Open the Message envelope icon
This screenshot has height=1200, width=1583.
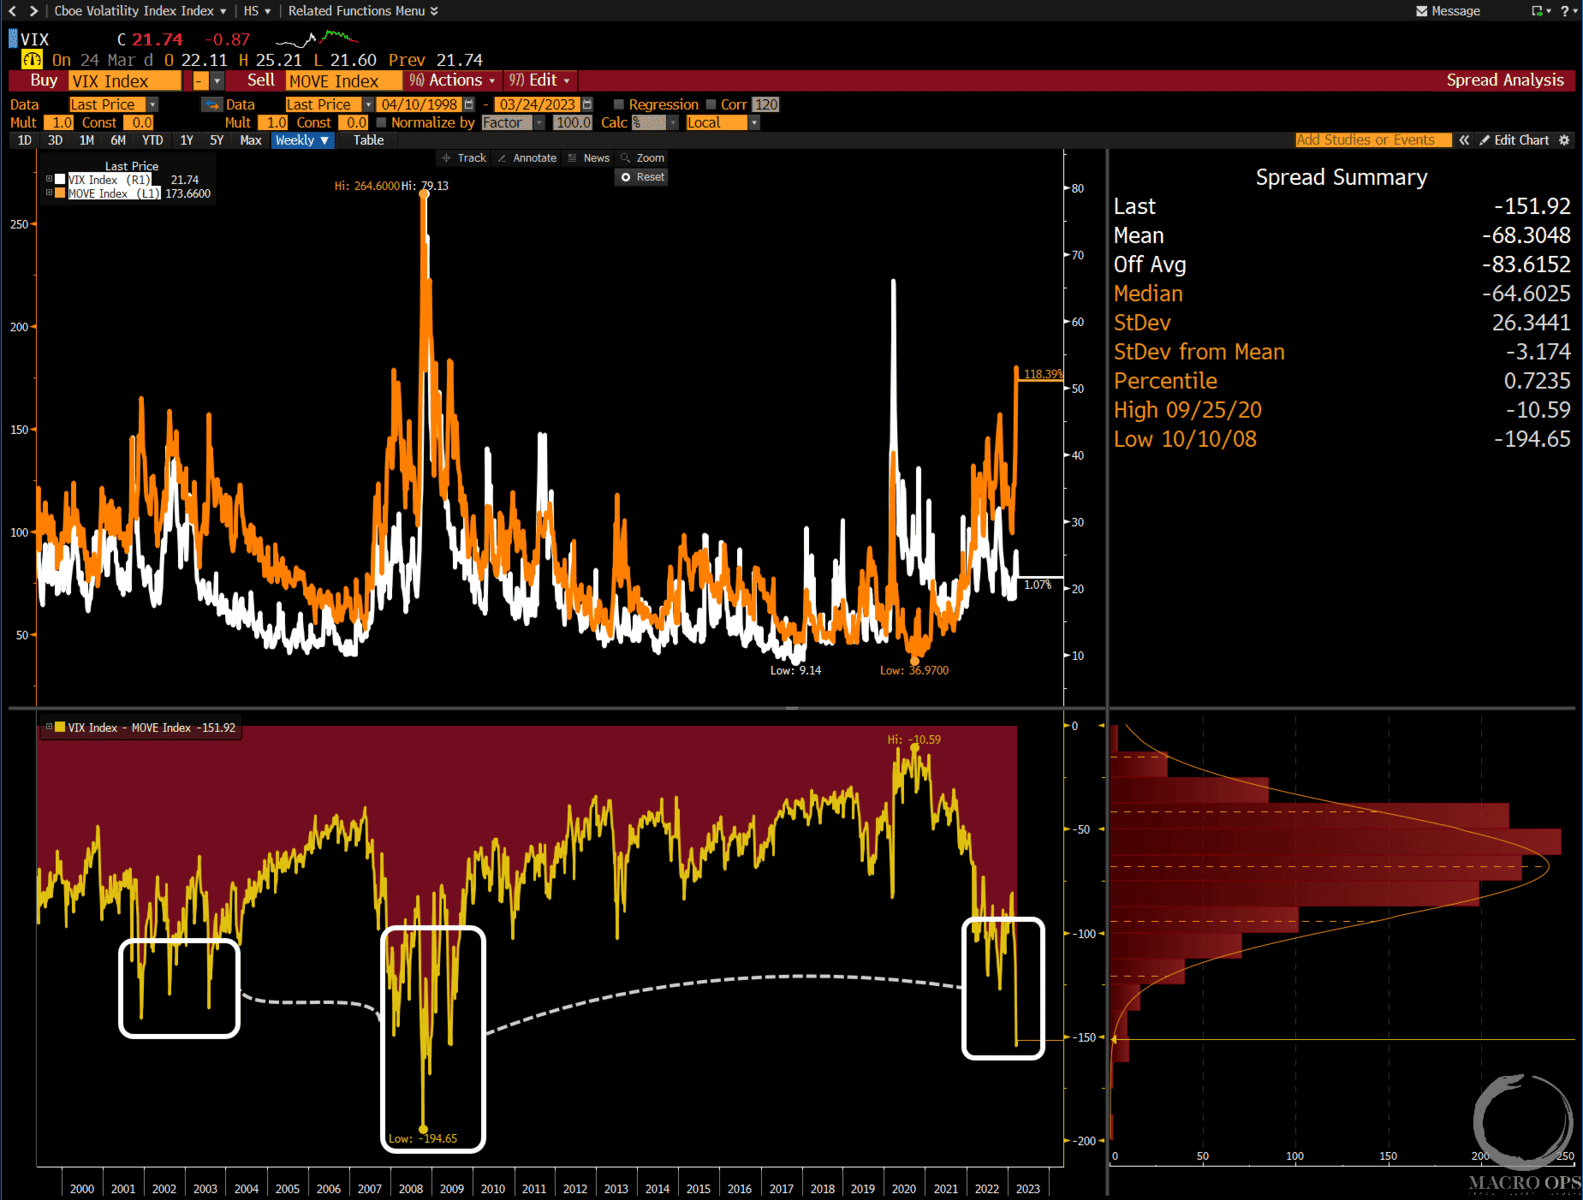click(x=1422, y=11)
